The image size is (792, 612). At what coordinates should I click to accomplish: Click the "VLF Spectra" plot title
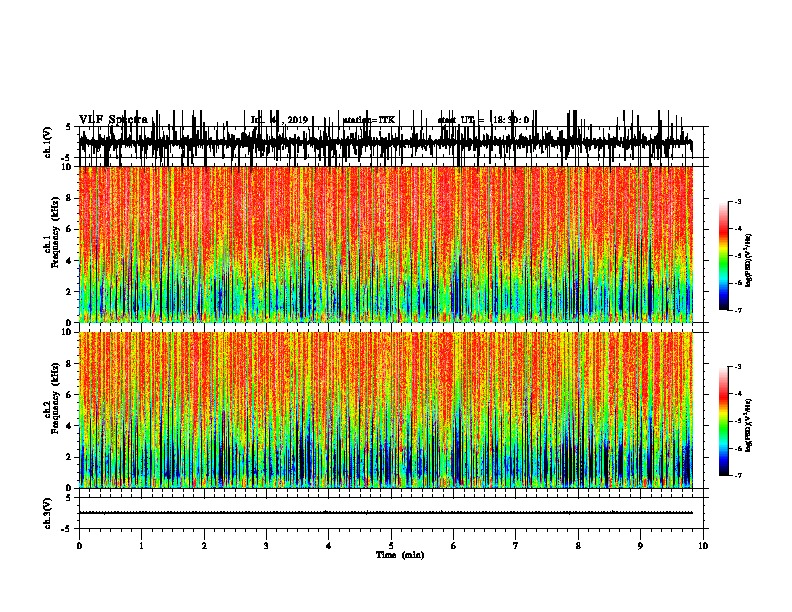point(113,120)
